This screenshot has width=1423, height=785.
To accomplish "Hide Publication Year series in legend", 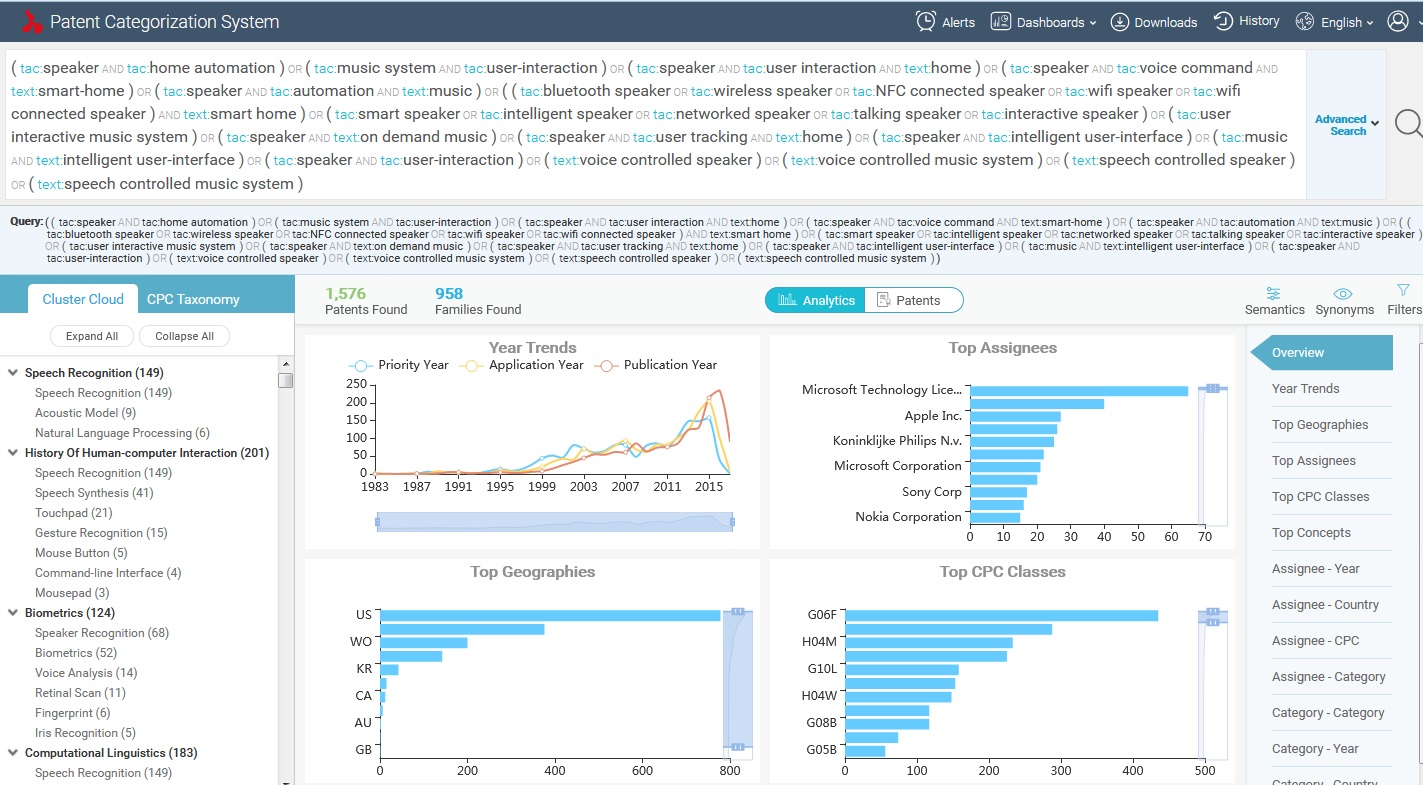I will (657, 365).
